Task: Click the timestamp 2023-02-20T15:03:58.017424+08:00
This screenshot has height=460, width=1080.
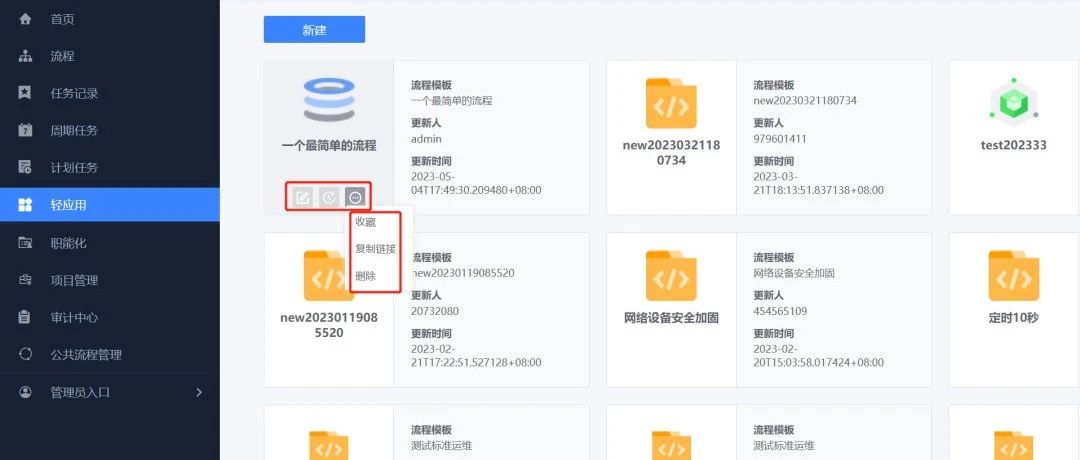Action: pos(818,355)
